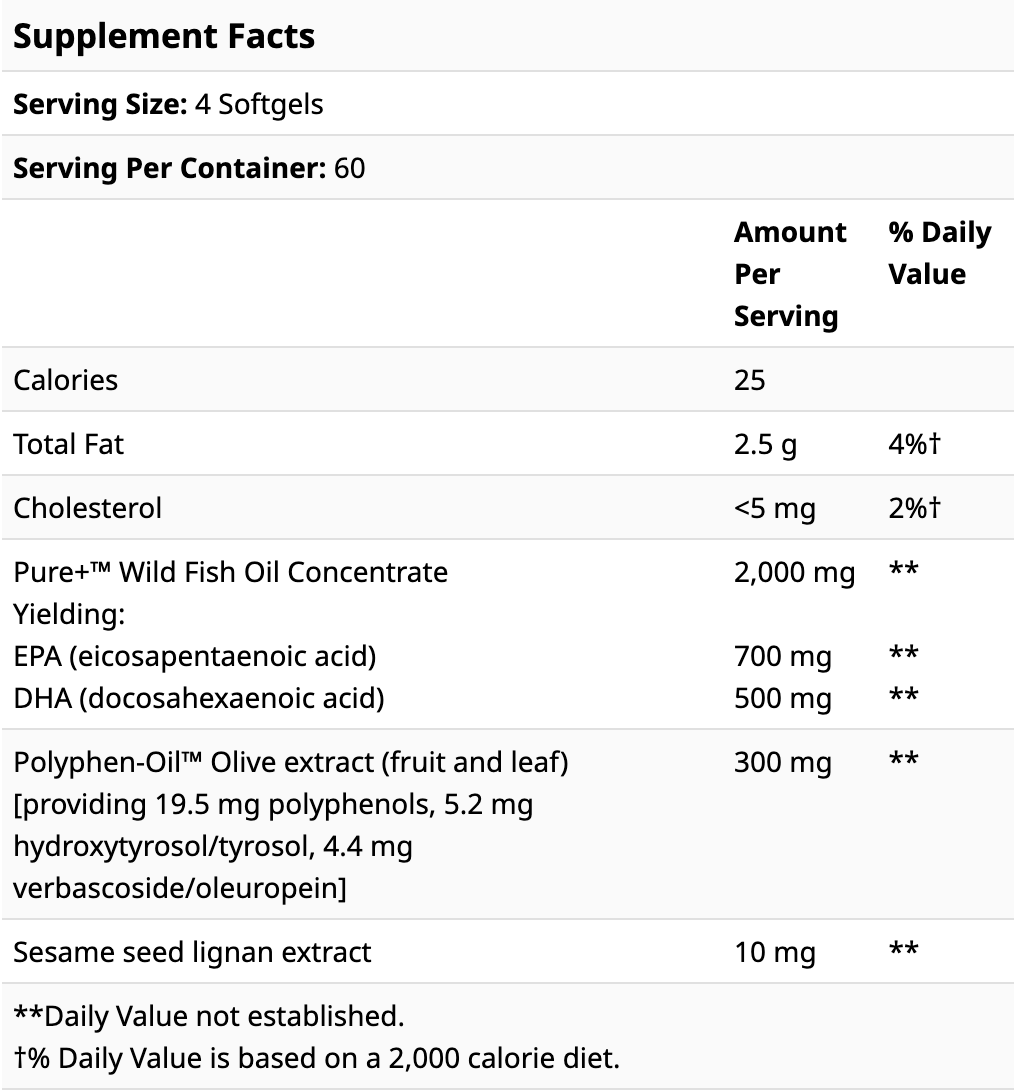Select the Amount Per Serving column header
Screen dimensions: 1014x1090
(790, 274)
